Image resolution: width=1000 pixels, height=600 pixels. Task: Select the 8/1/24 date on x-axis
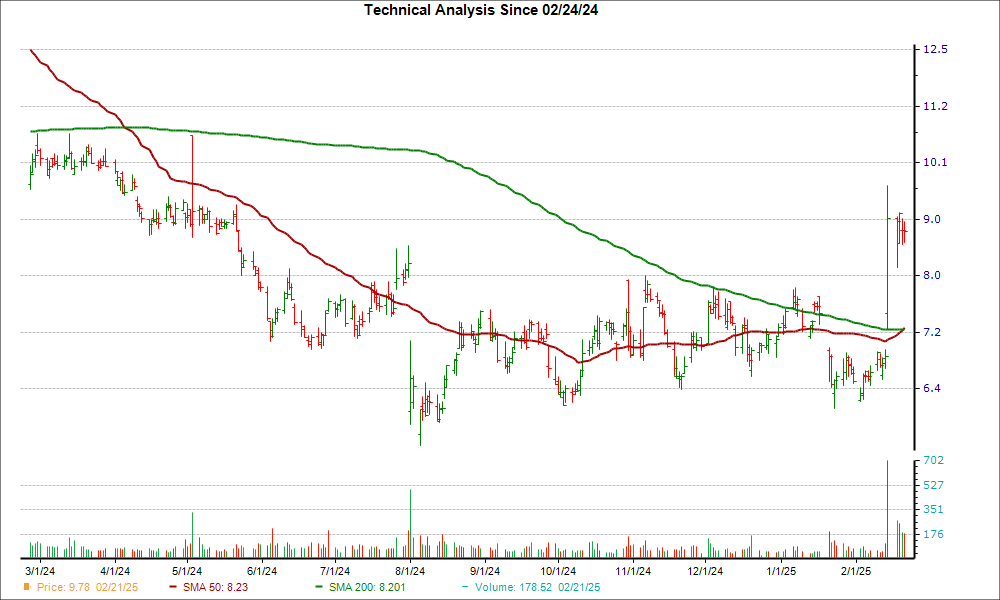click(x=409, y=571)
